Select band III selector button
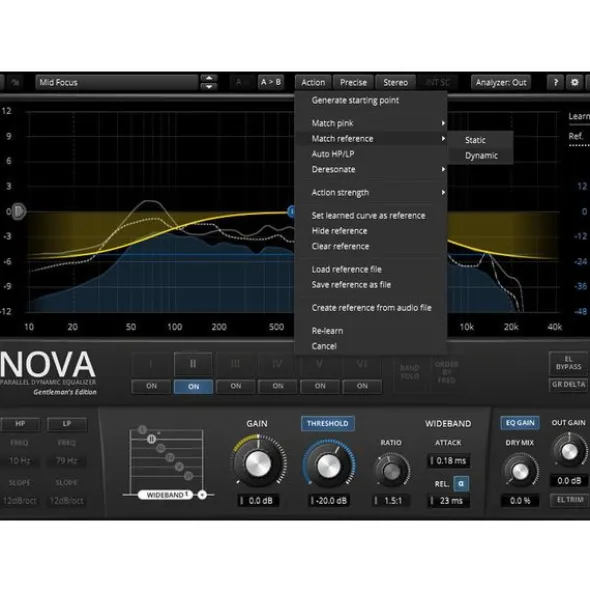 [x=235, y=364]
